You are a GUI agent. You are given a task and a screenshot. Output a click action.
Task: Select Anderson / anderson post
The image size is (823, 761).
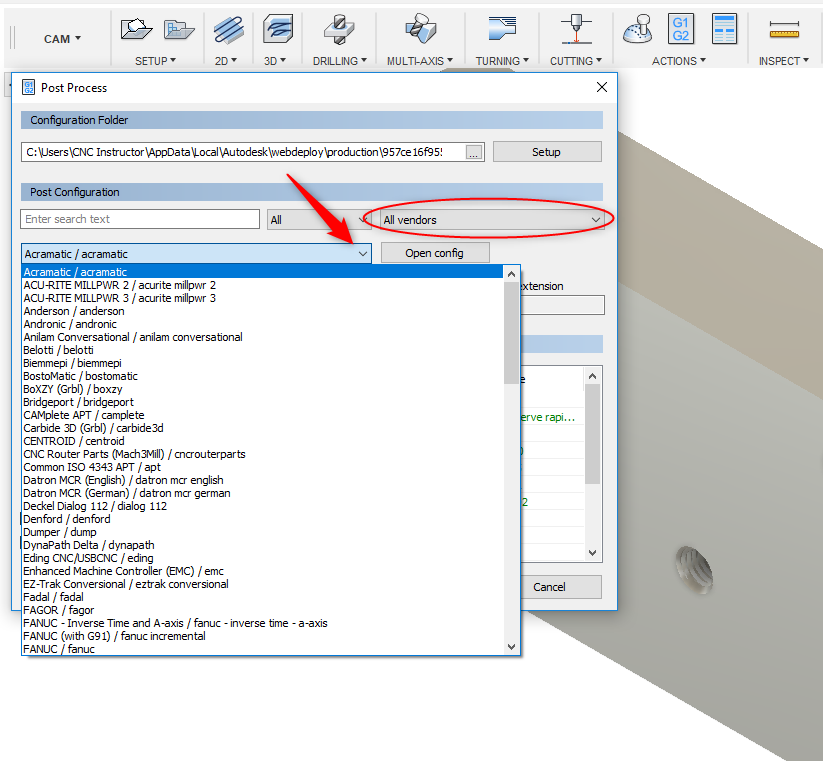point(262,311)
